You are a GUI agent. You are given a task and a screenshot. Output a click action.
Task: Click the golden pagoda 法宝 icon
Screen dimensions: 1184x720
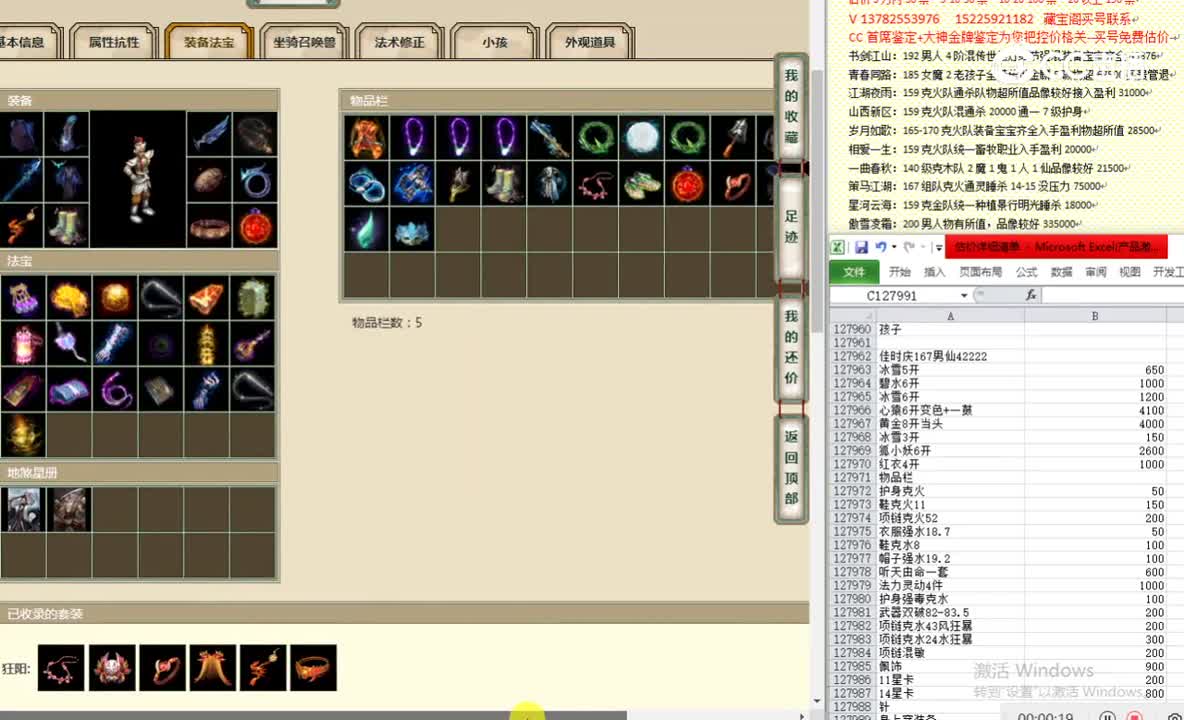pos(207,343)
